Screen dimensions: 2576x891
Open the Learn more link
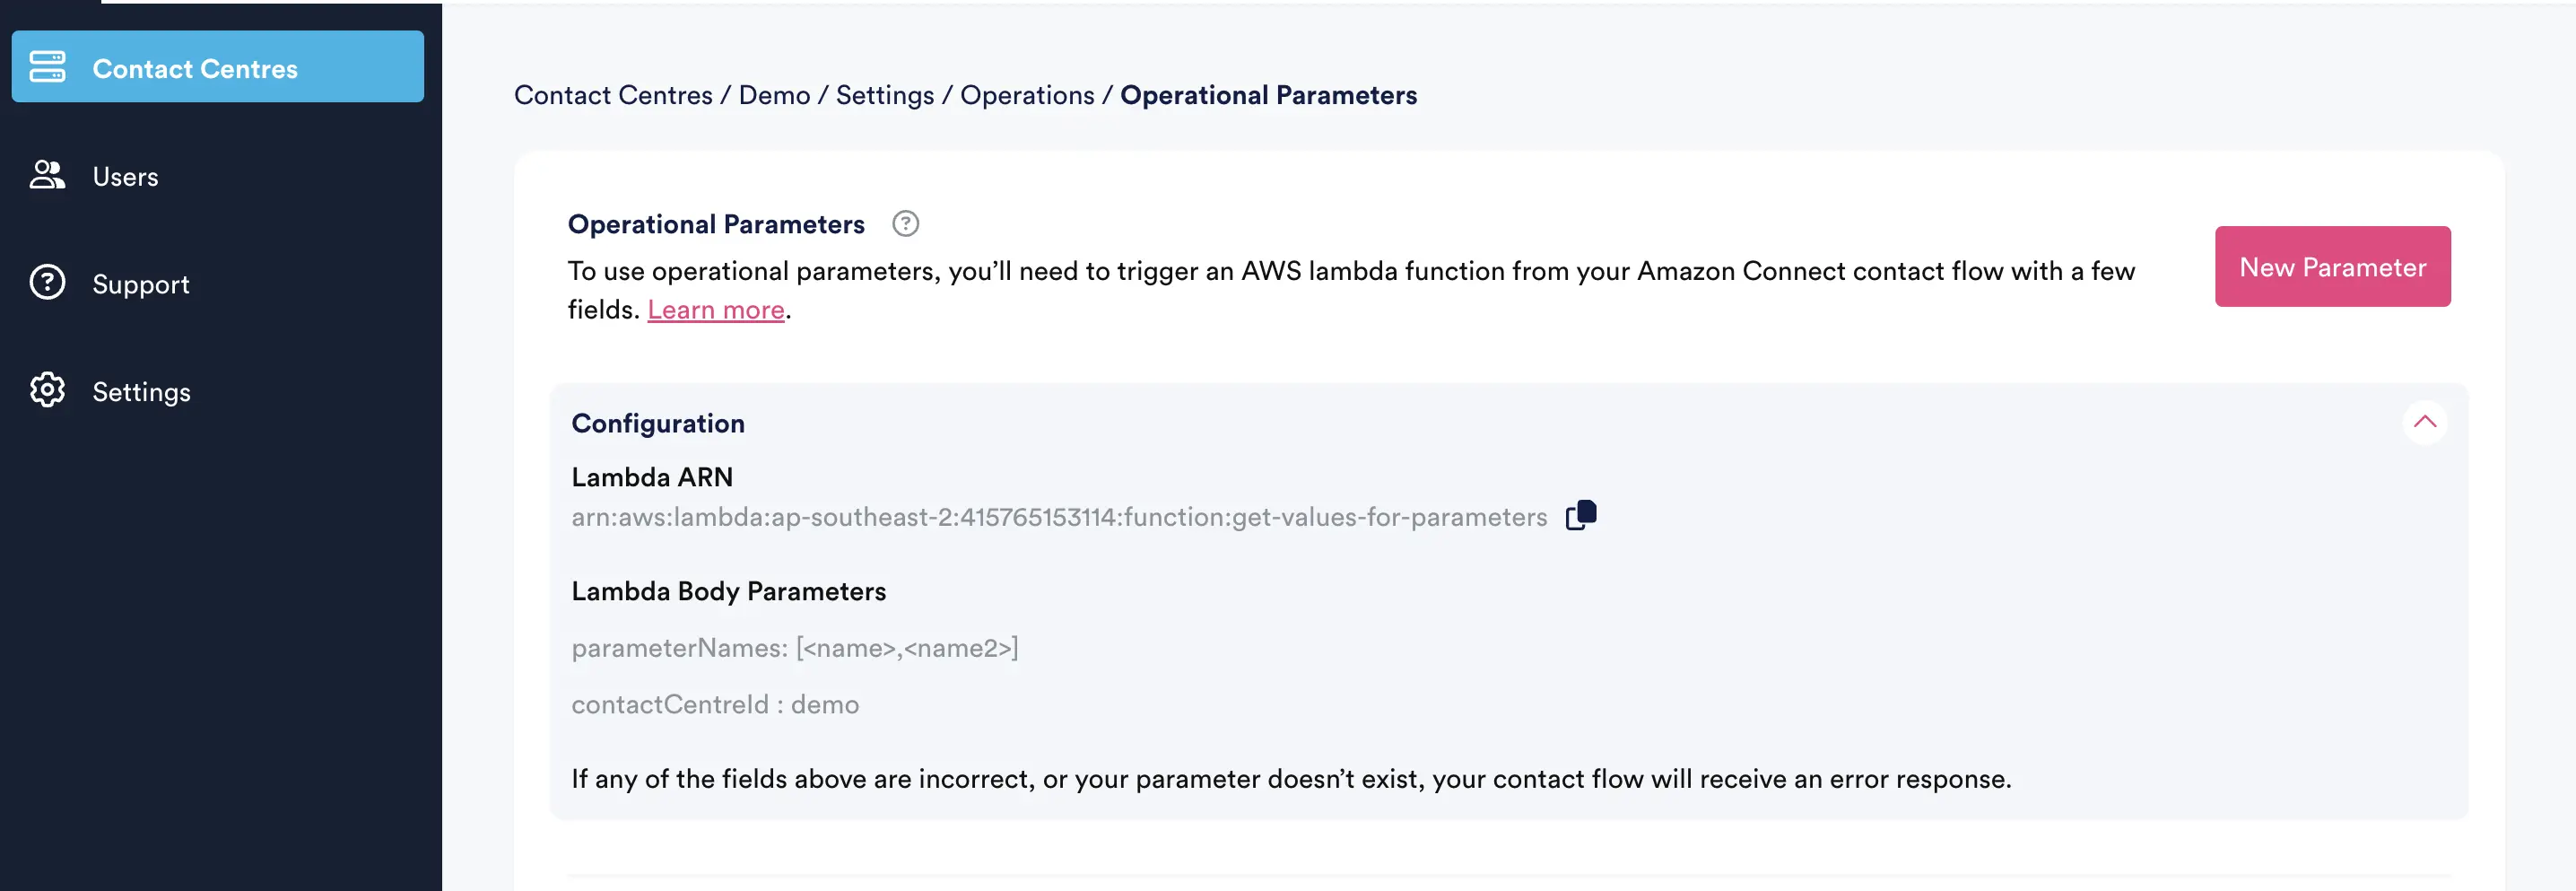[x=715, y=309]
